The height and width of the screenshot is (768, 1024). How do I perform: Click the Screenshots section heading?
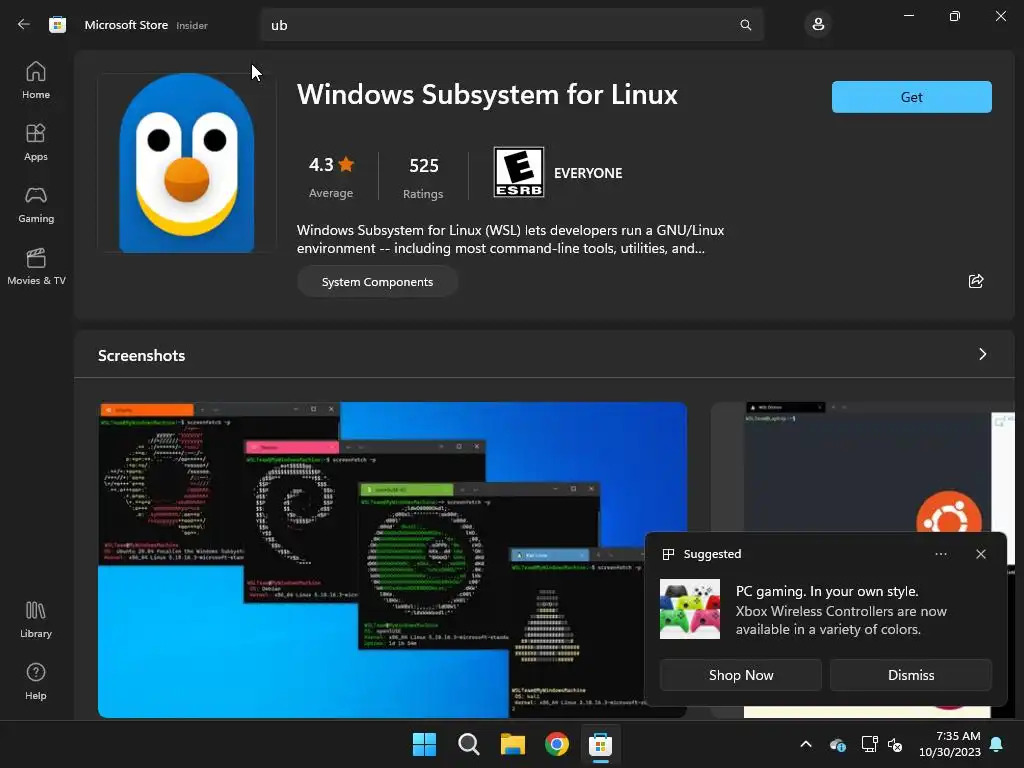coord(142,355)
